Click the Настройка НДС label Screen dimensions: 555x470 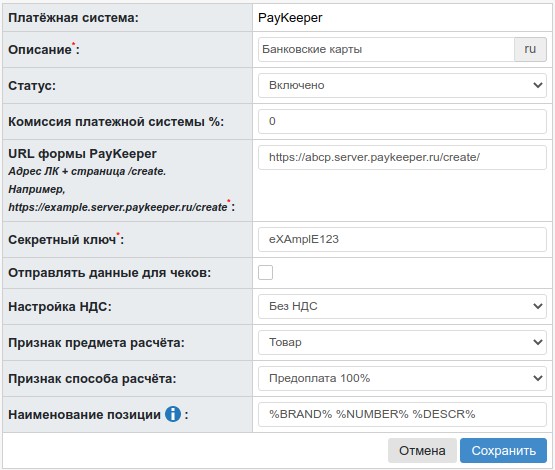point(60,306)
